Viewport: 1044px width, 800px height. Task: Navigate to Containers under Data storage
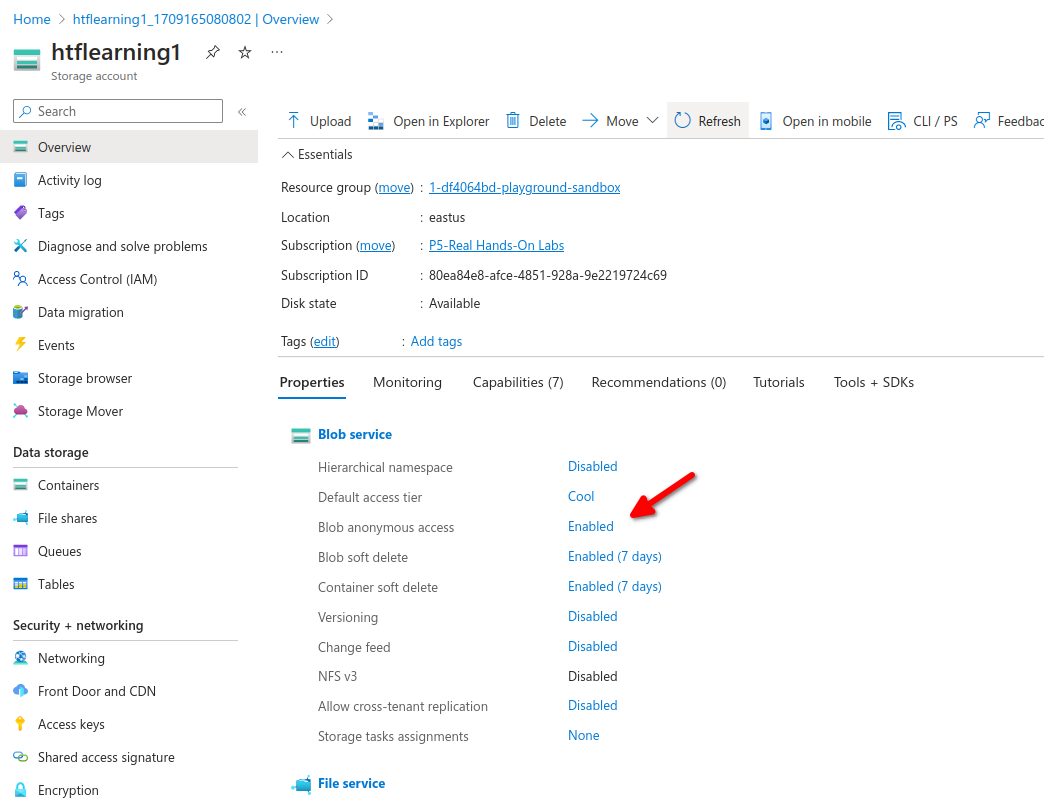68,485
